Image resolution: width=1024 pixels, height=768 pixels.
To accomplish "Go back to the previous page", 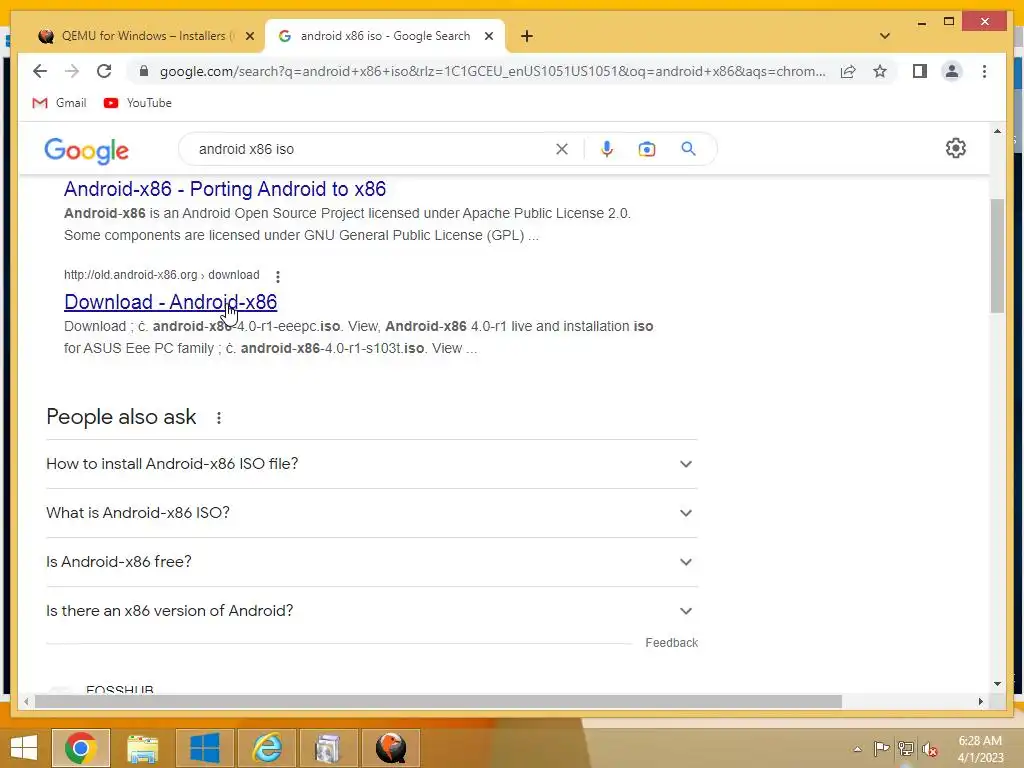I will pyautogui.click(x=40, y=71).
